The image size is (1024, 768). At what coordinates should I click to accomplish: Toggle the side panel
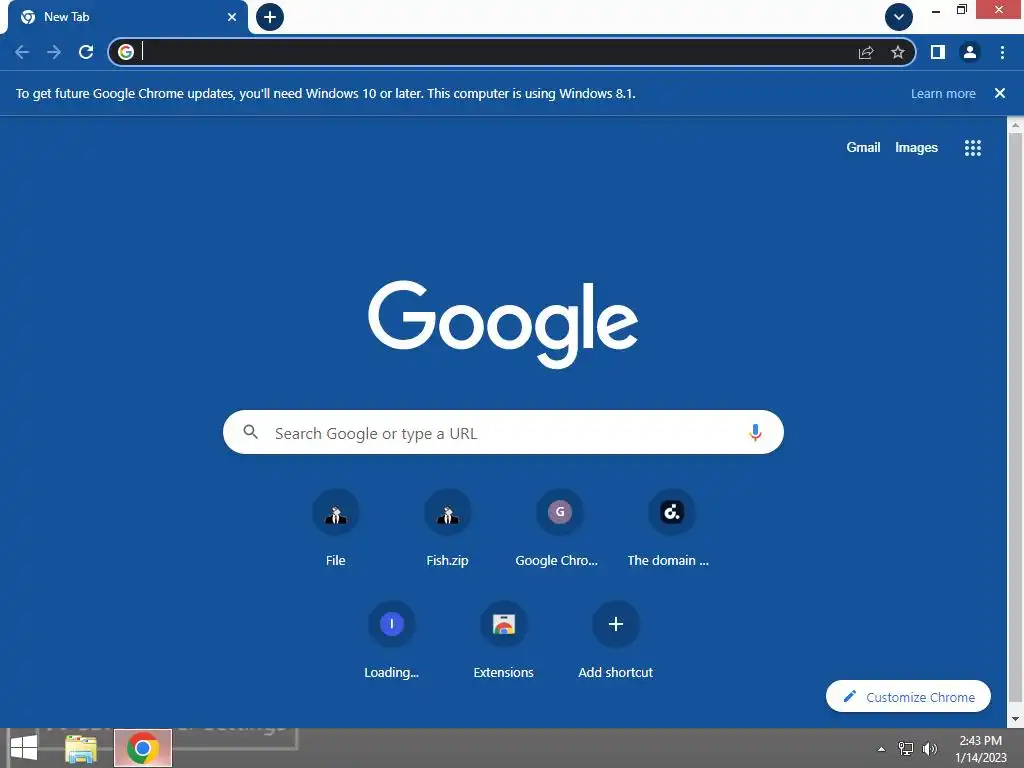tap(938, 52)
